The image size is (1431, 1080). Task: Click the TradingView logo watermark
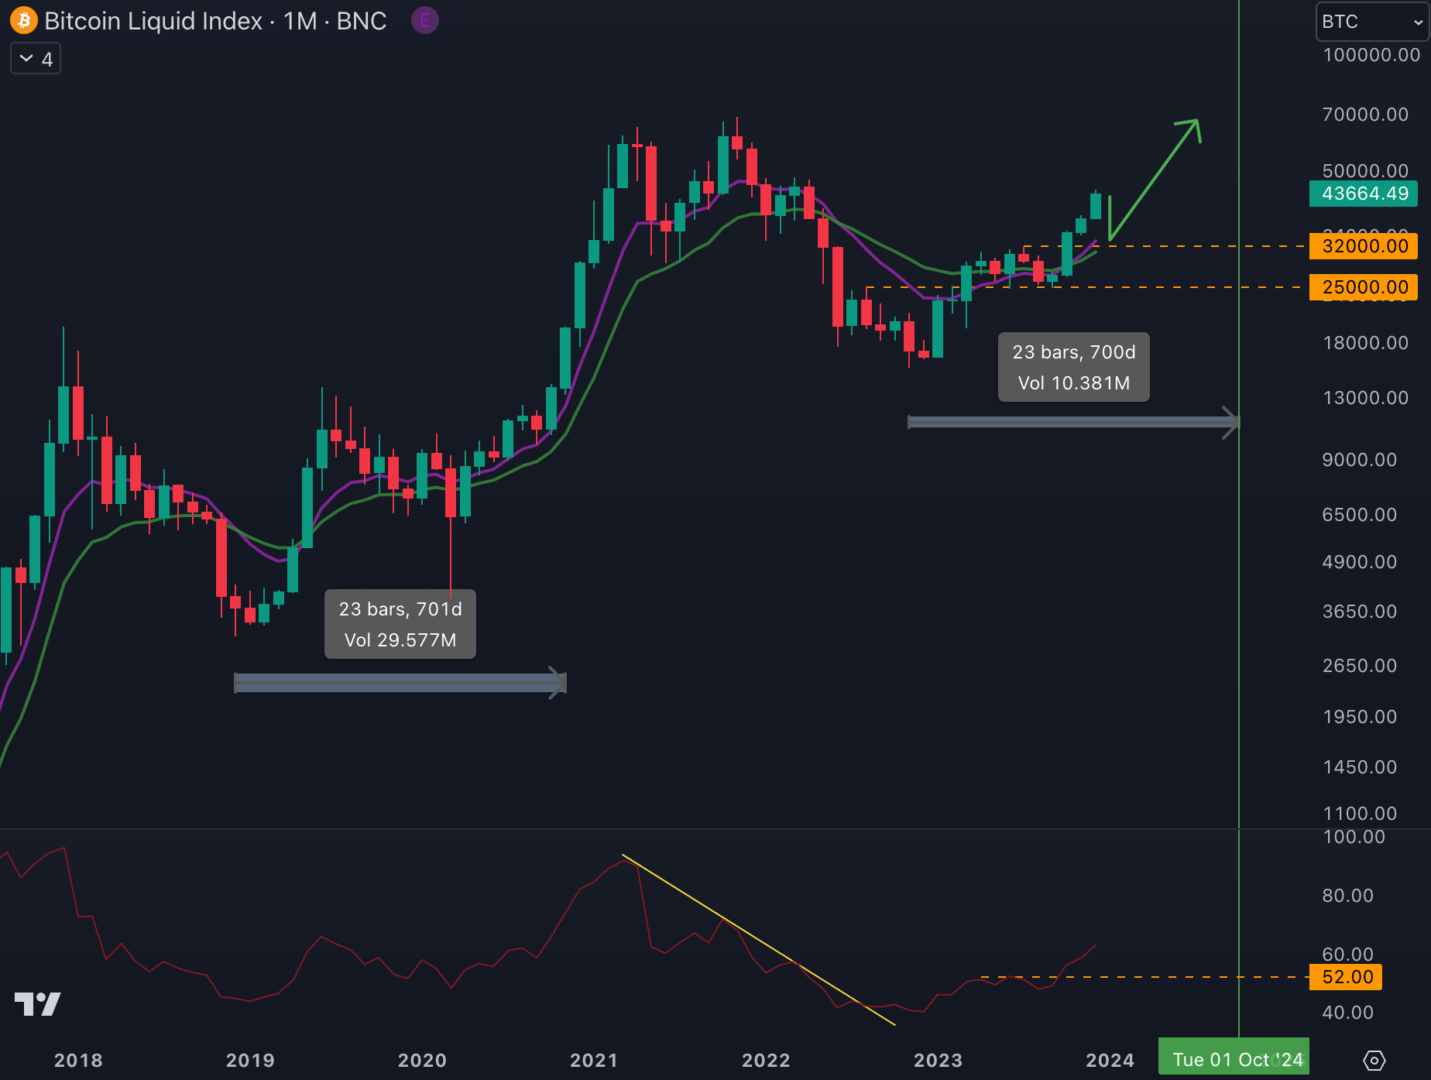coord(37,1004)
